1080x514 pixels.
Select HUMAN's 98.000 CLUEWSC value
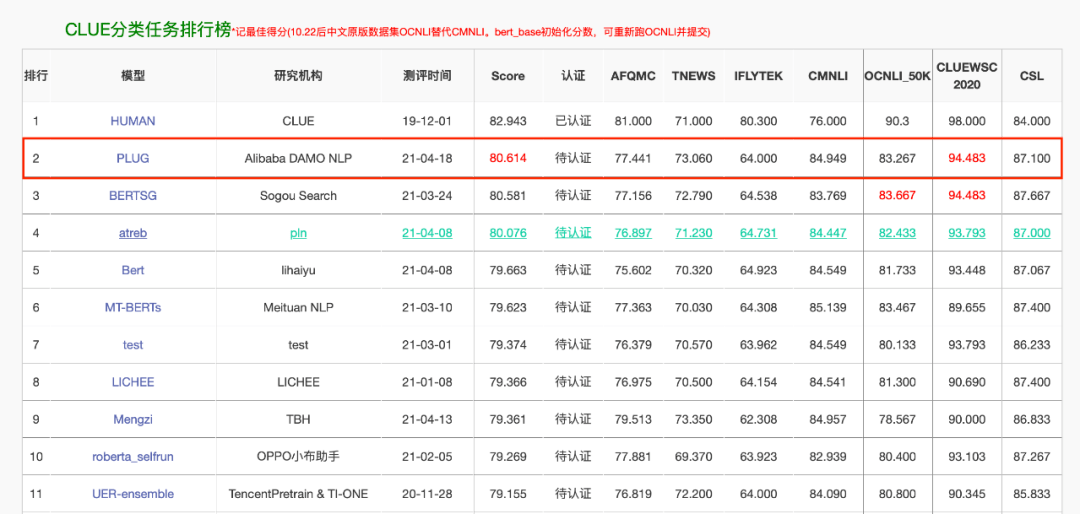pyautogui.click(x=966, y=121)
